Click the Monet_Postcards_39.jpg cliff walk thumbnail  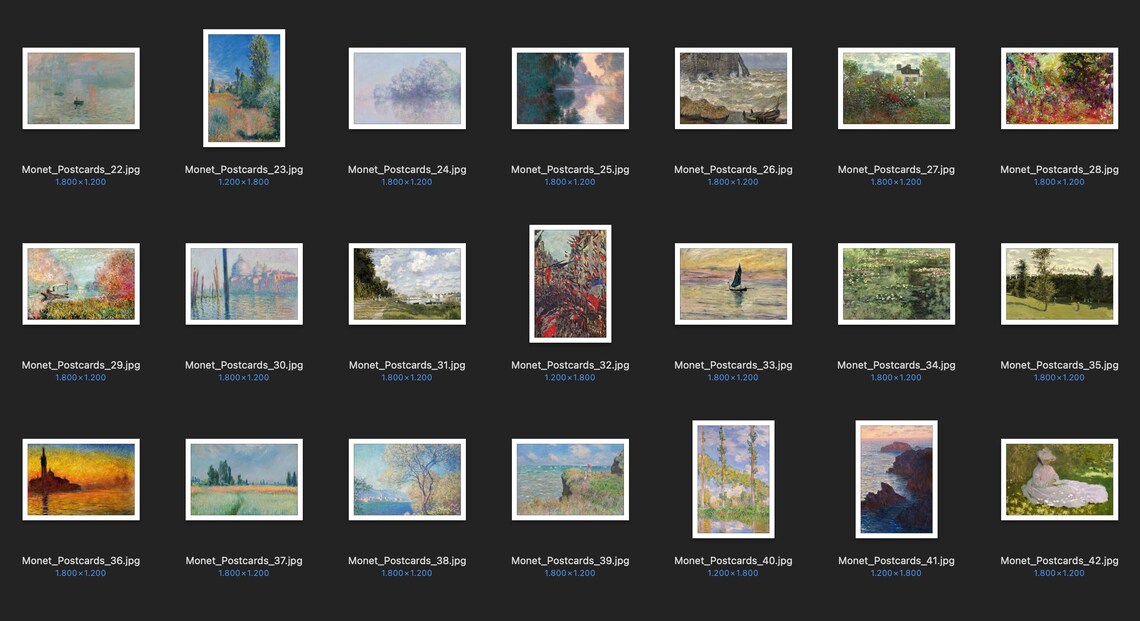pyautogui.click(x=570, y=479)
